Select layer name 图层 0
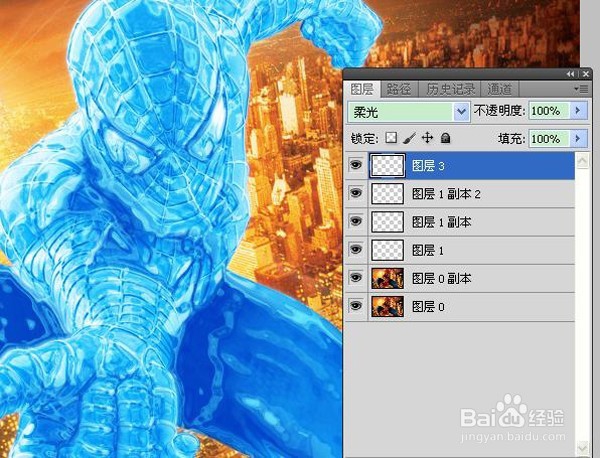This screenshot has width=600, height=458. click(x=428, y=307)
